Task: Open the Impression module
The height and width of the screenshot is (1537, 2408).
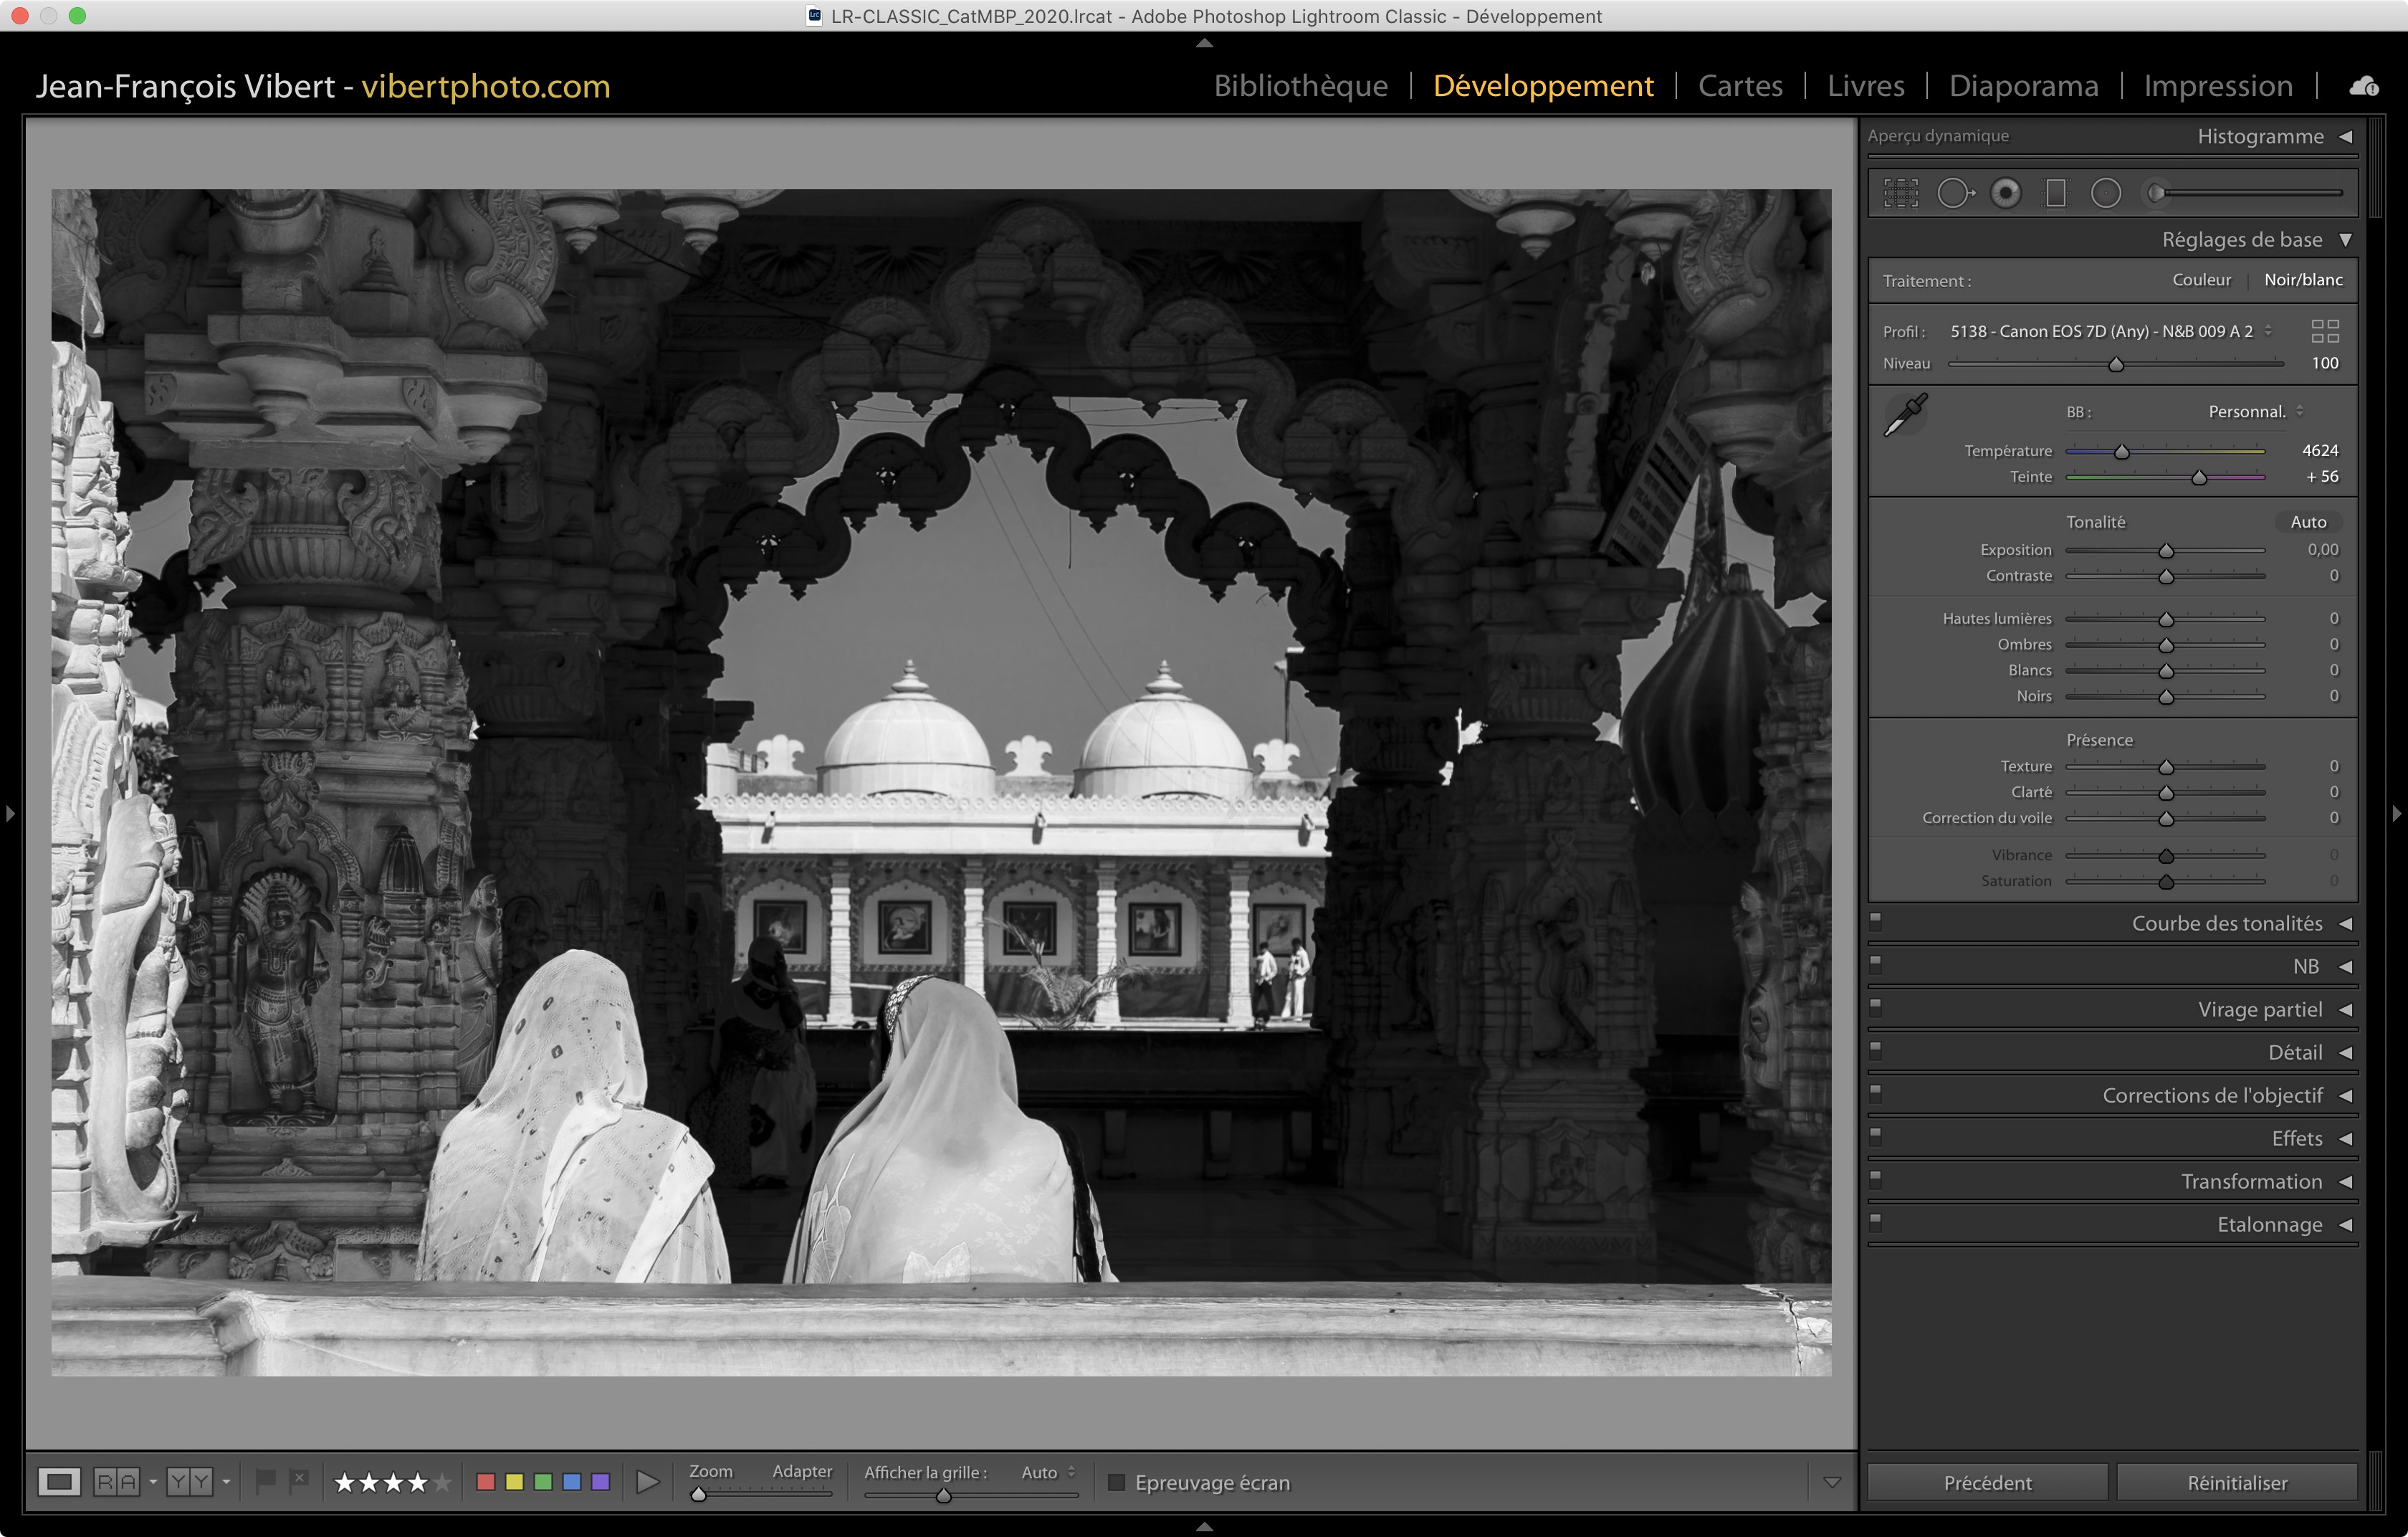Action: [x=2217, y=86]
